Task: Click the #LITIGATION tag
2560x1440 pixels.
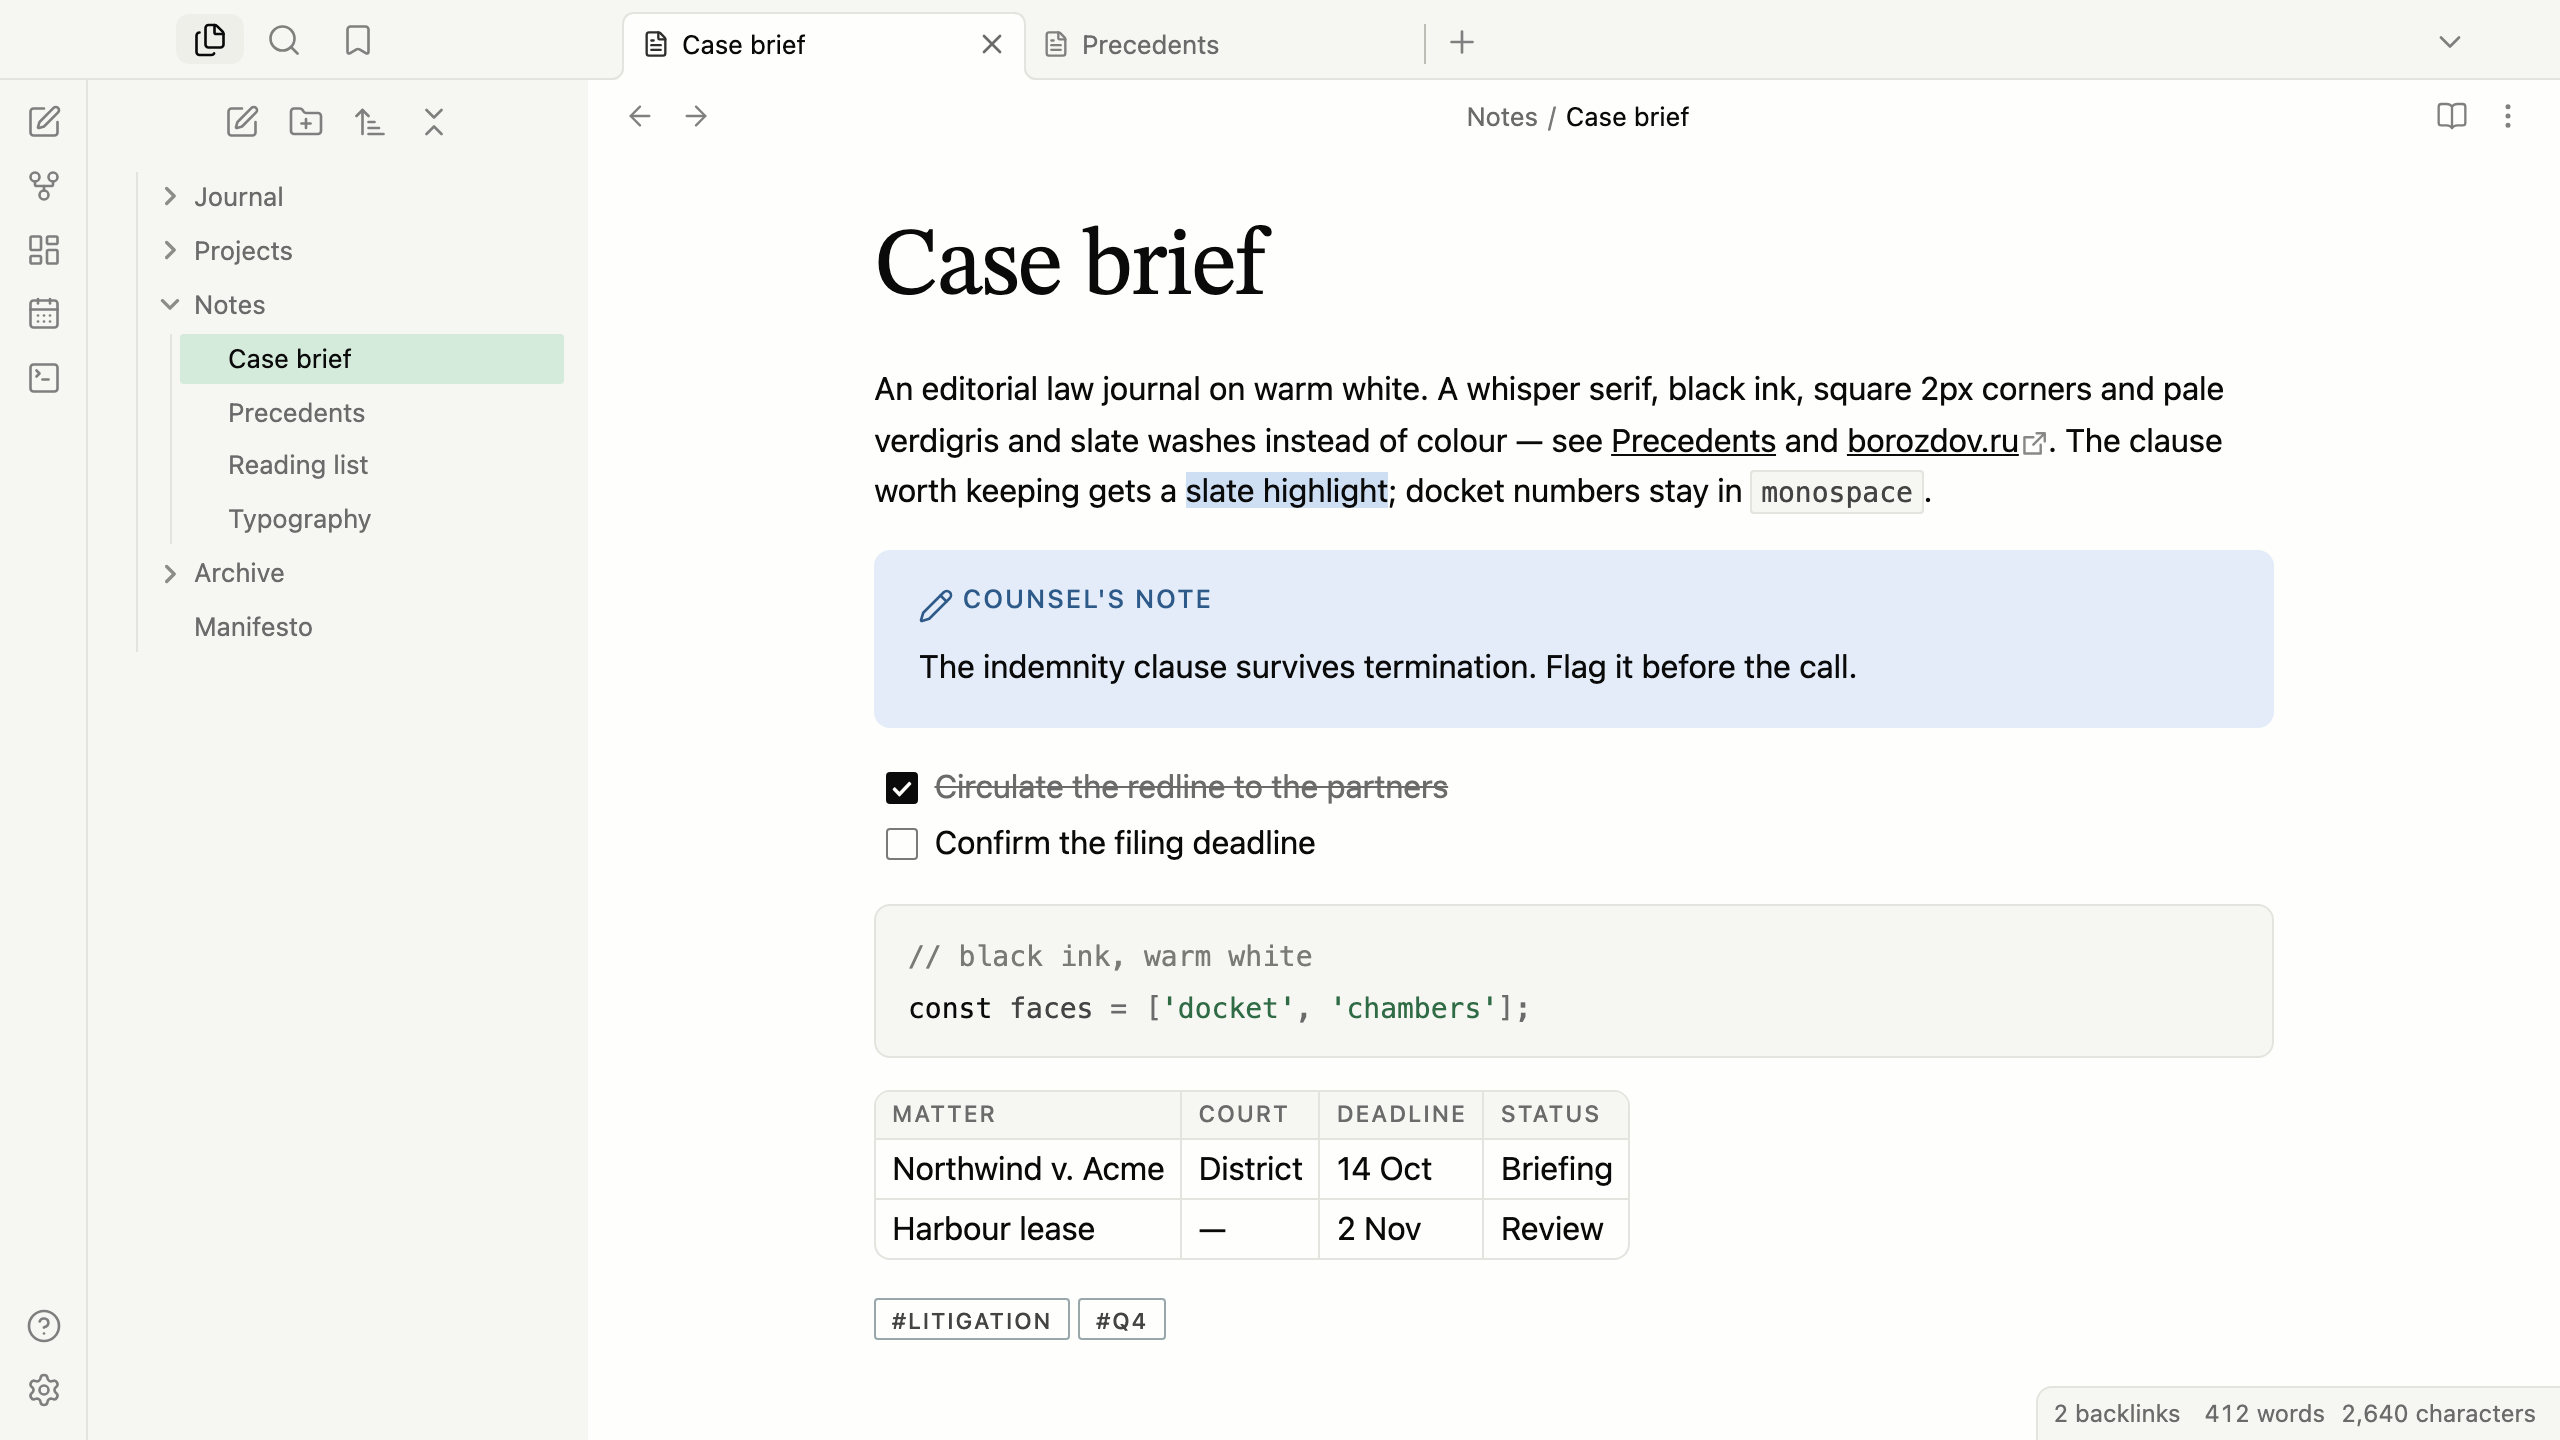Action: pos(971,1320)
